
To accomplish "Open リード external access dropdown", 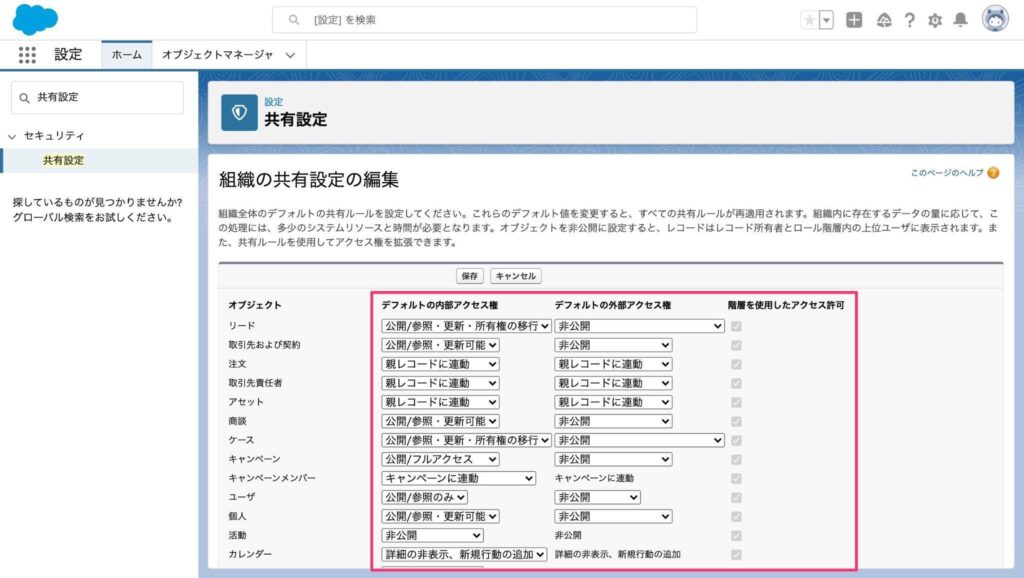I will [x=639, y=326].
